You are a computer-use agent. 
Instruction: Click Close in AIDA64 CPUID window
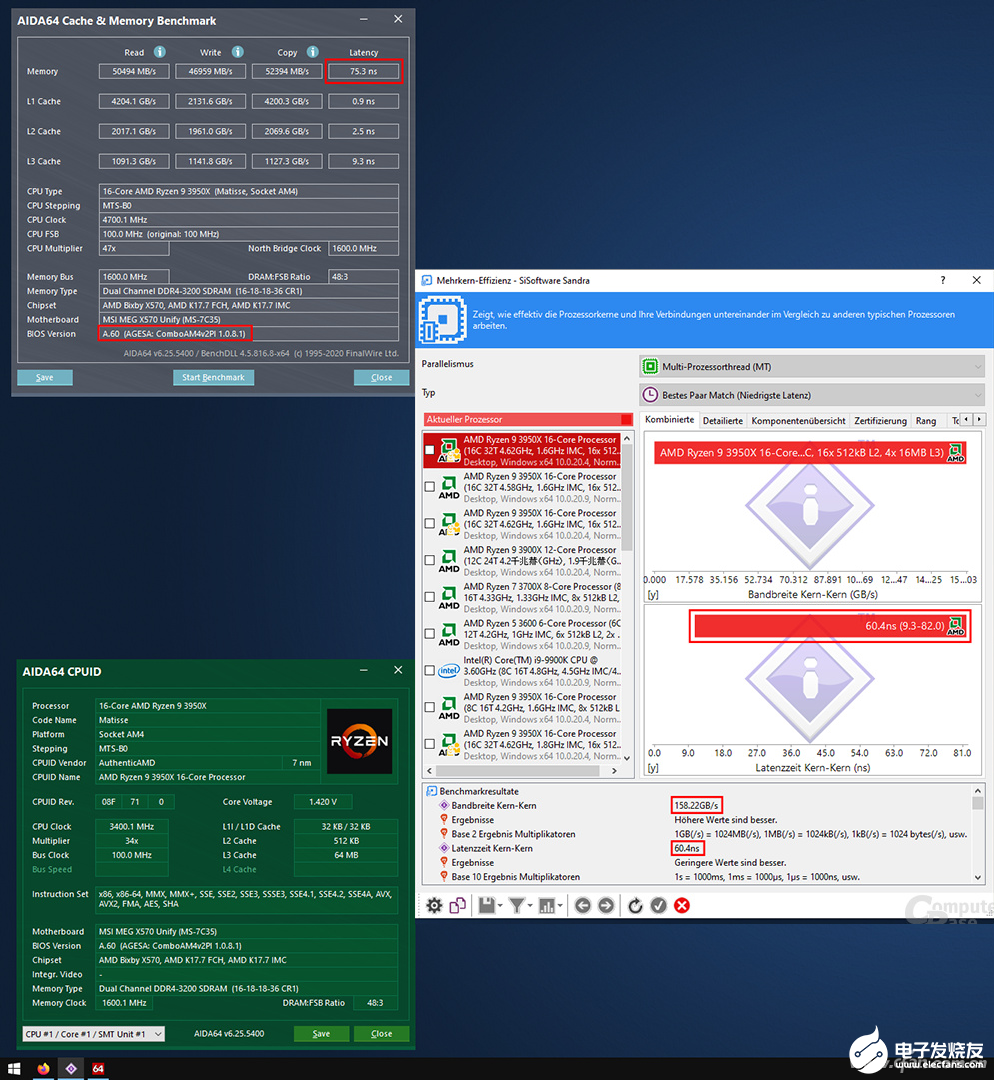click(382, 1033)
